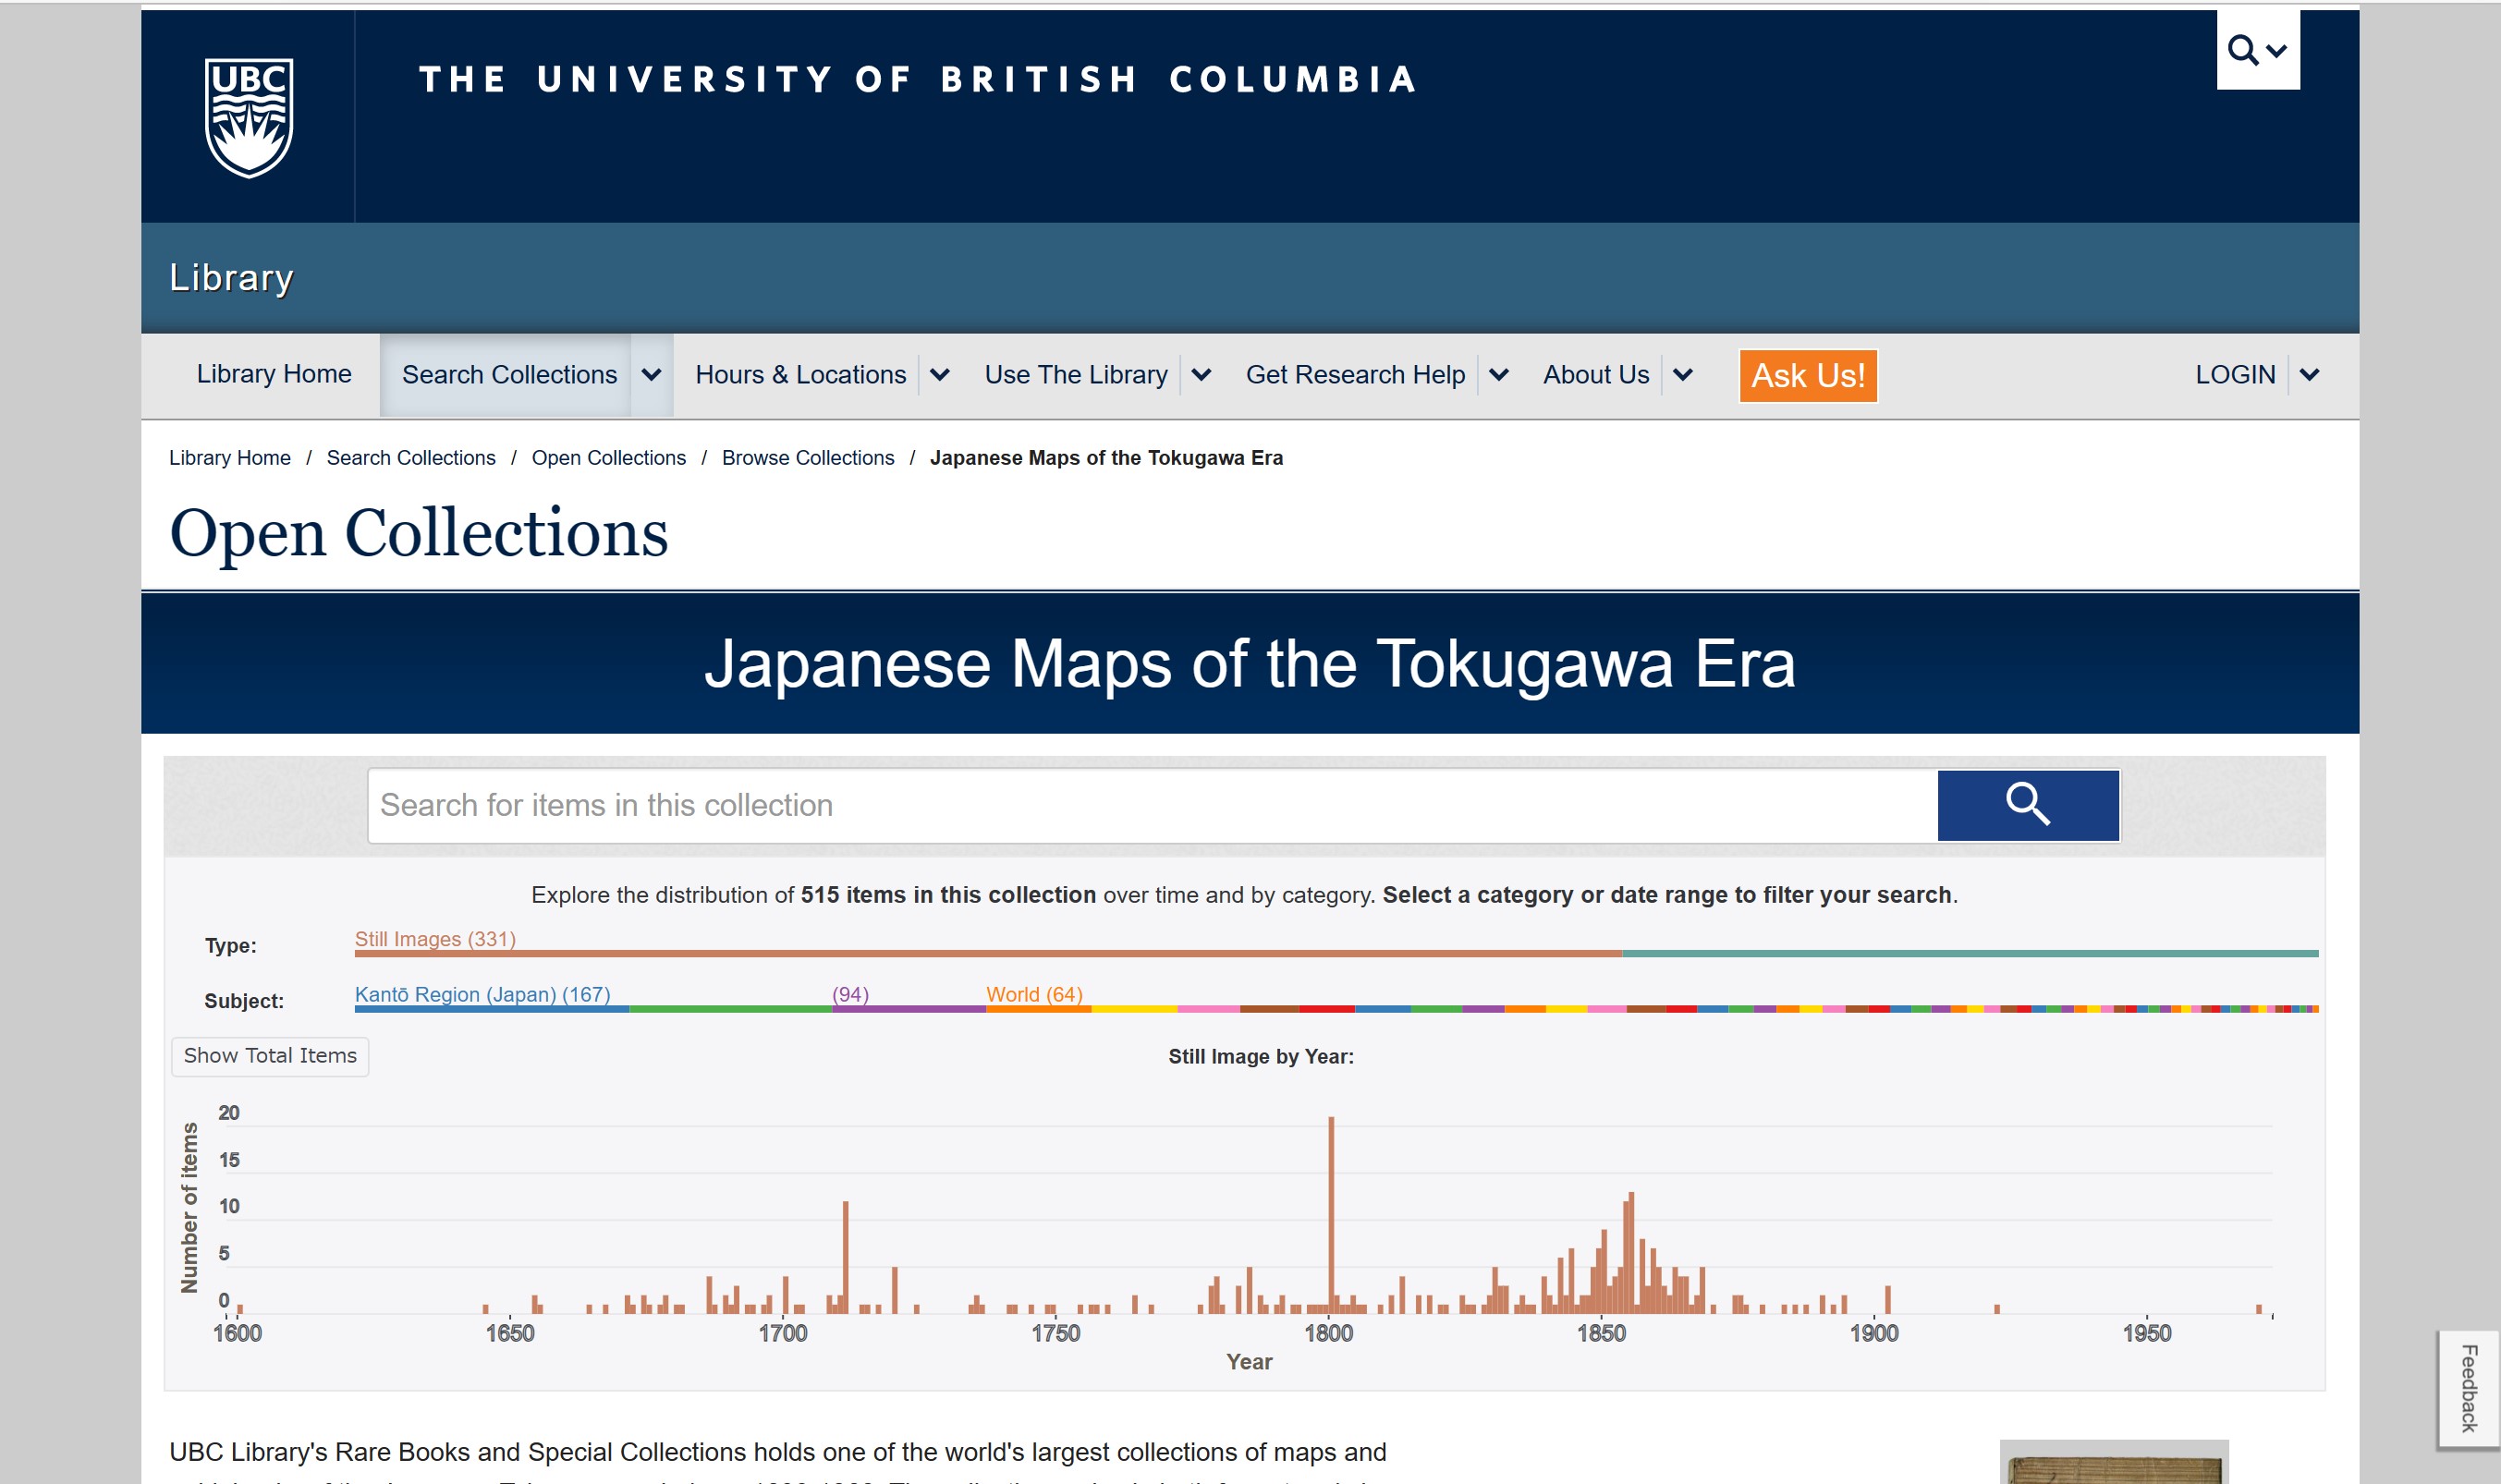Open the header search magnifier dropdown
Viewport: 2501px width, 1484px height.
pos(2257,50)
